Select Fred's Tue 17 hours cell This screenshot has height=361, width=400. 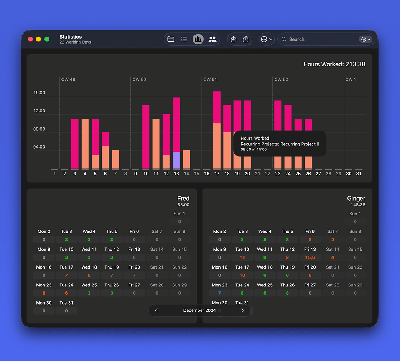coord(66,275)
